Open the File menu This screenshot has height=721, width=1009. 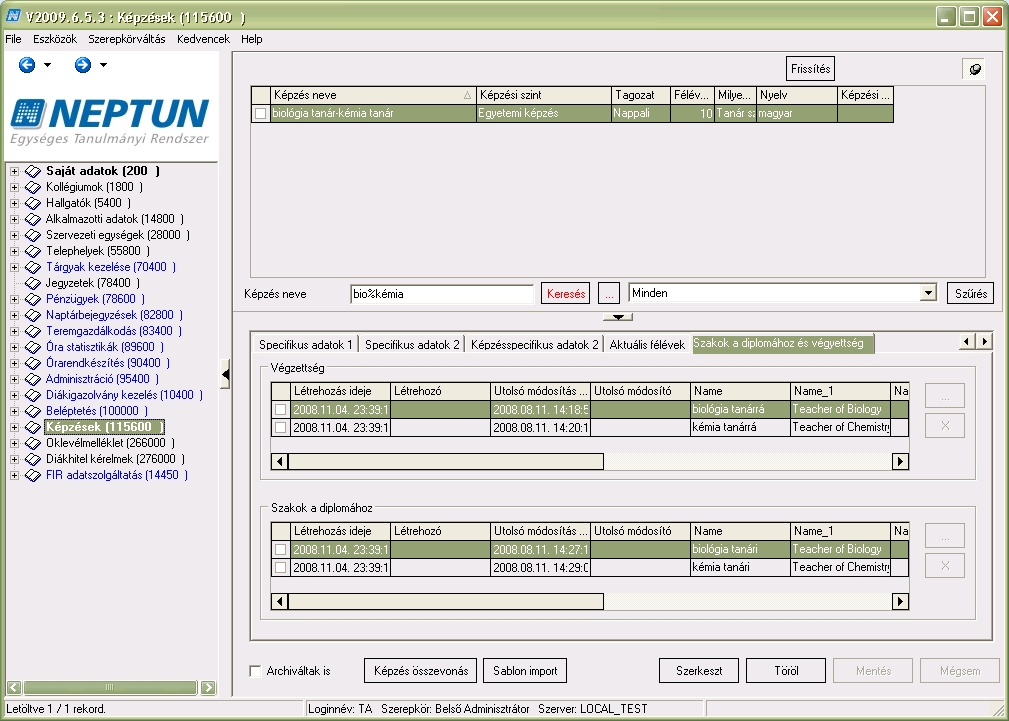[14, 39]
